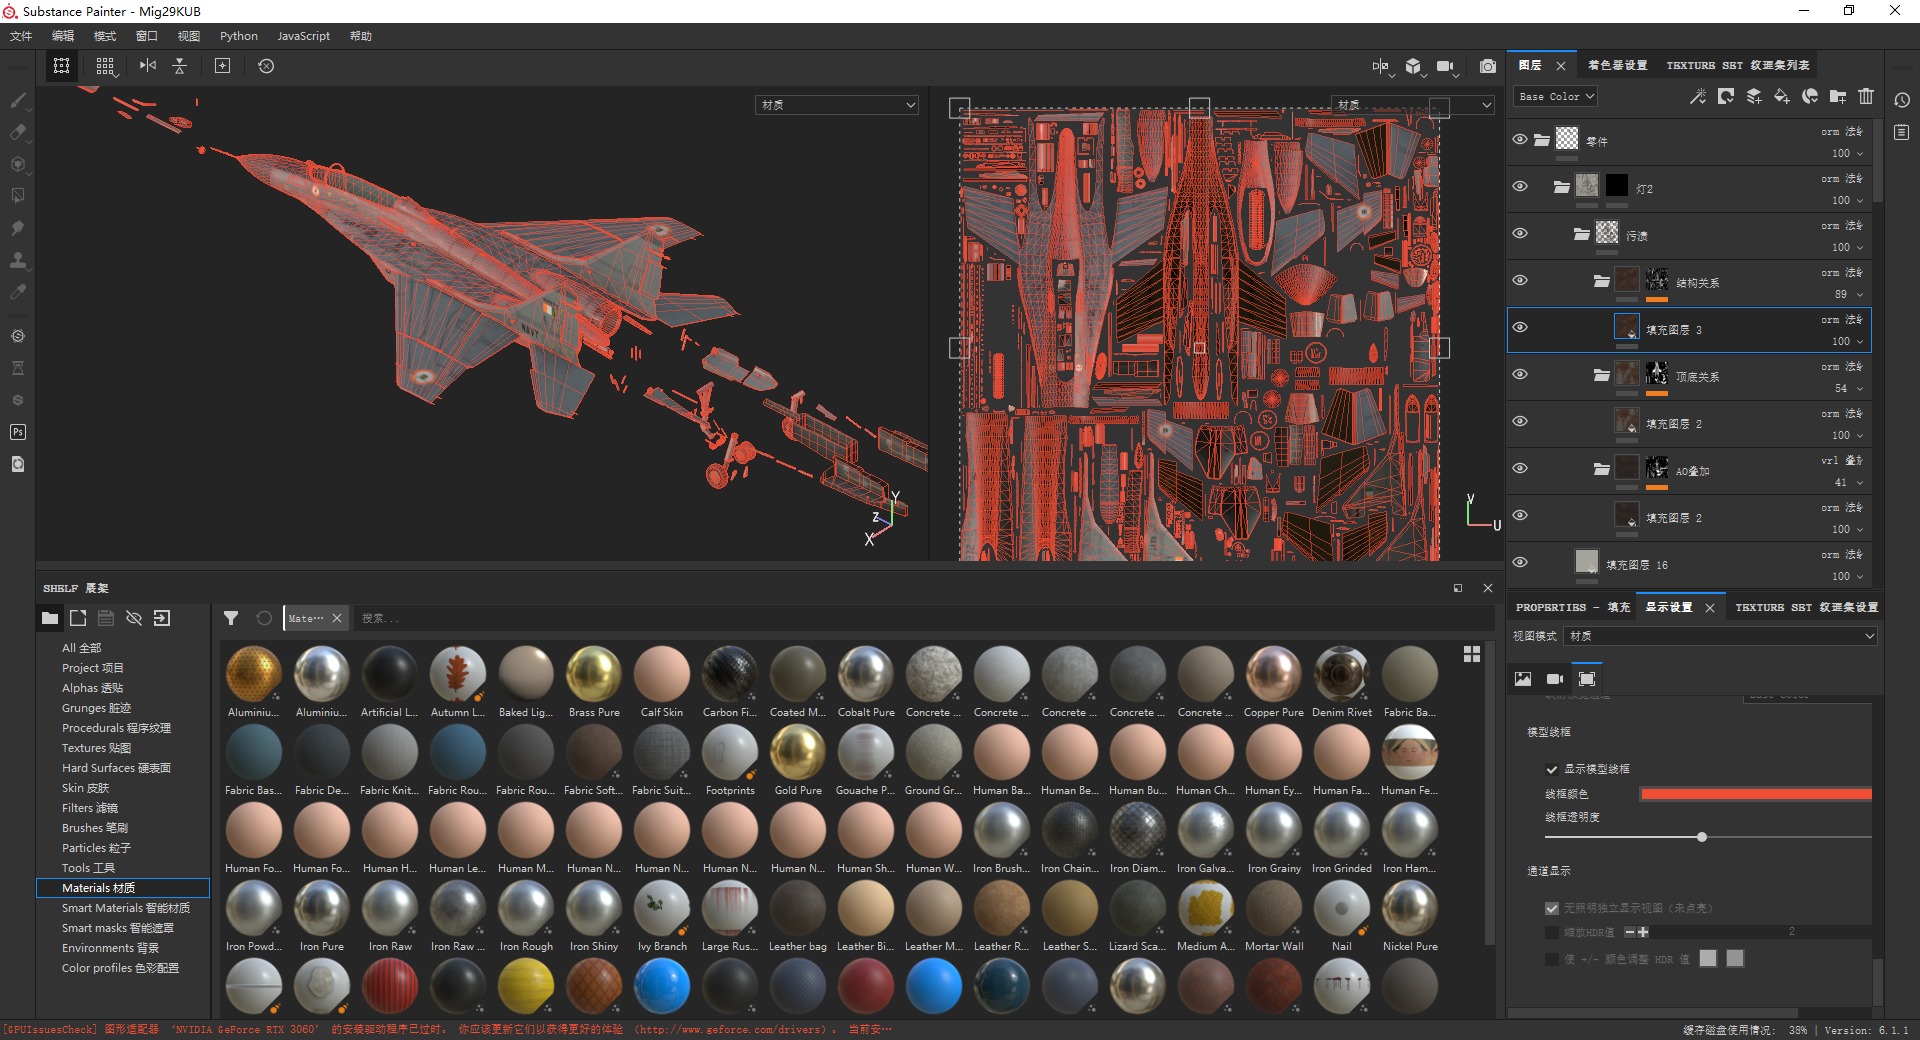Open the grid options toolbar icon
This screenshot has height=1040, width=1920.
pyautogui.click(x=105, y=66)
